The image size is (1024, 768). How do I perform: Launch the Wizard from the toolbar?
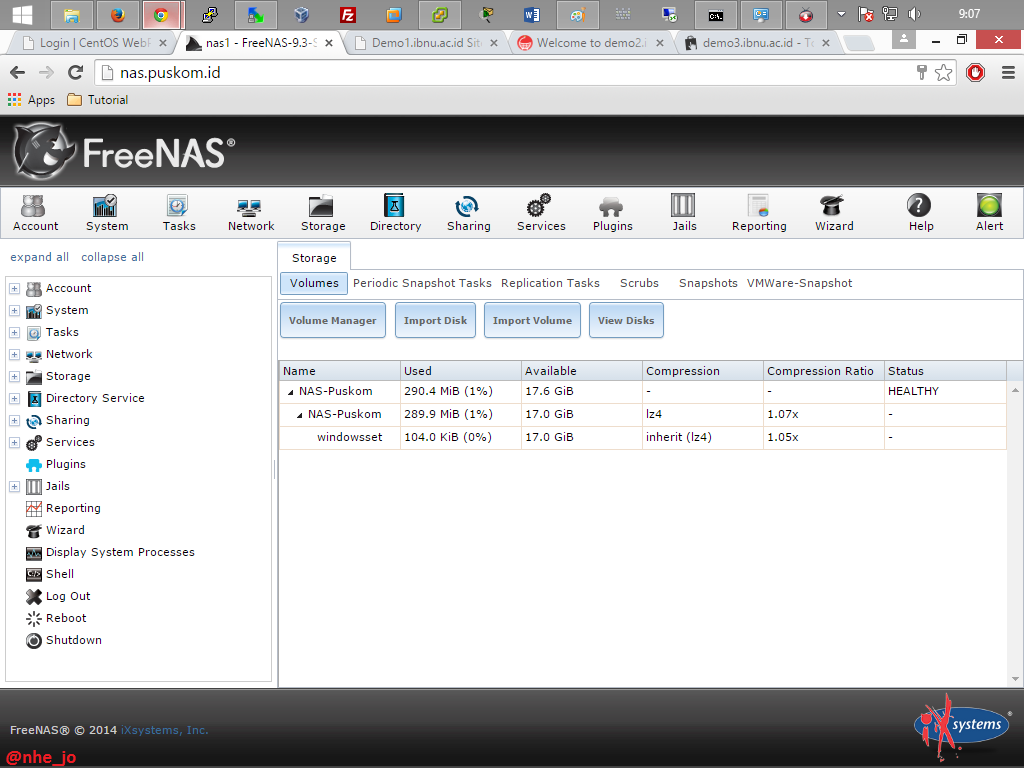pos(834,213)
